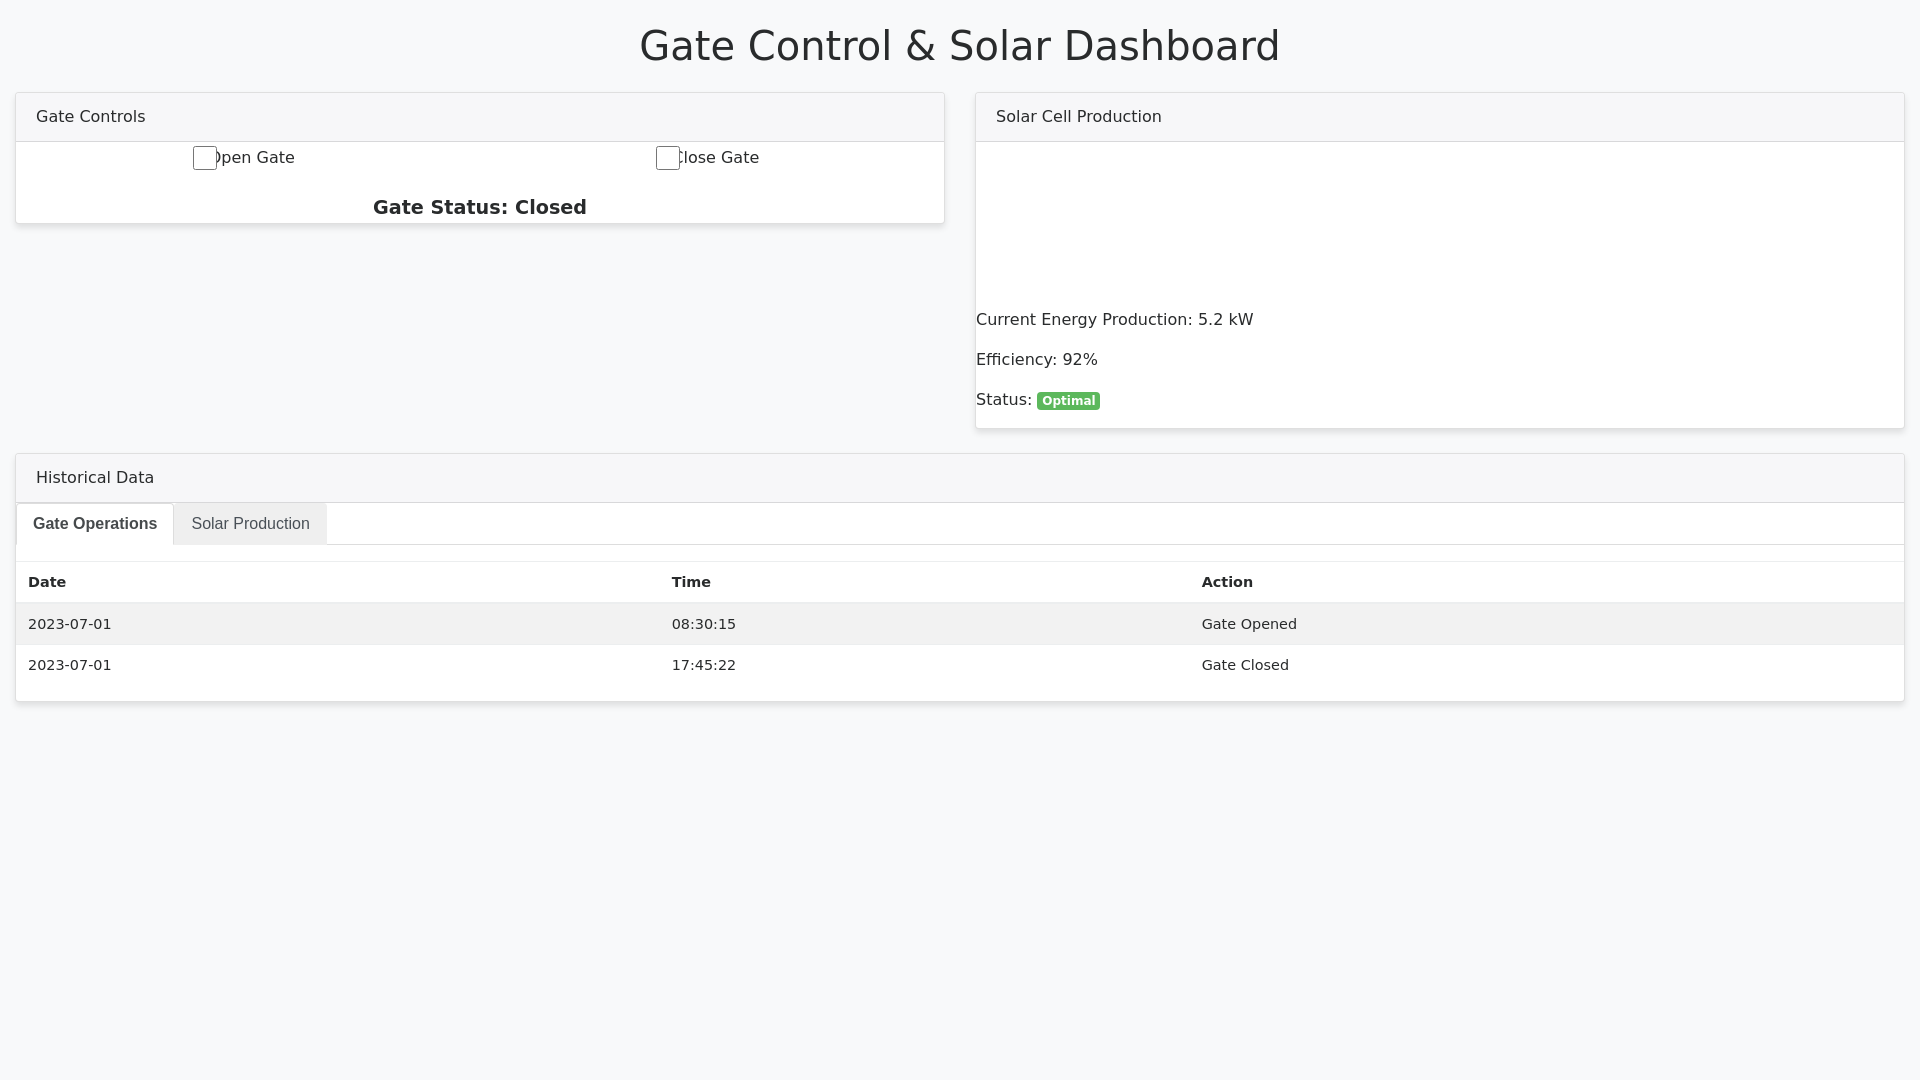
Task: Click the Action column header
Action: [1226, 581]
